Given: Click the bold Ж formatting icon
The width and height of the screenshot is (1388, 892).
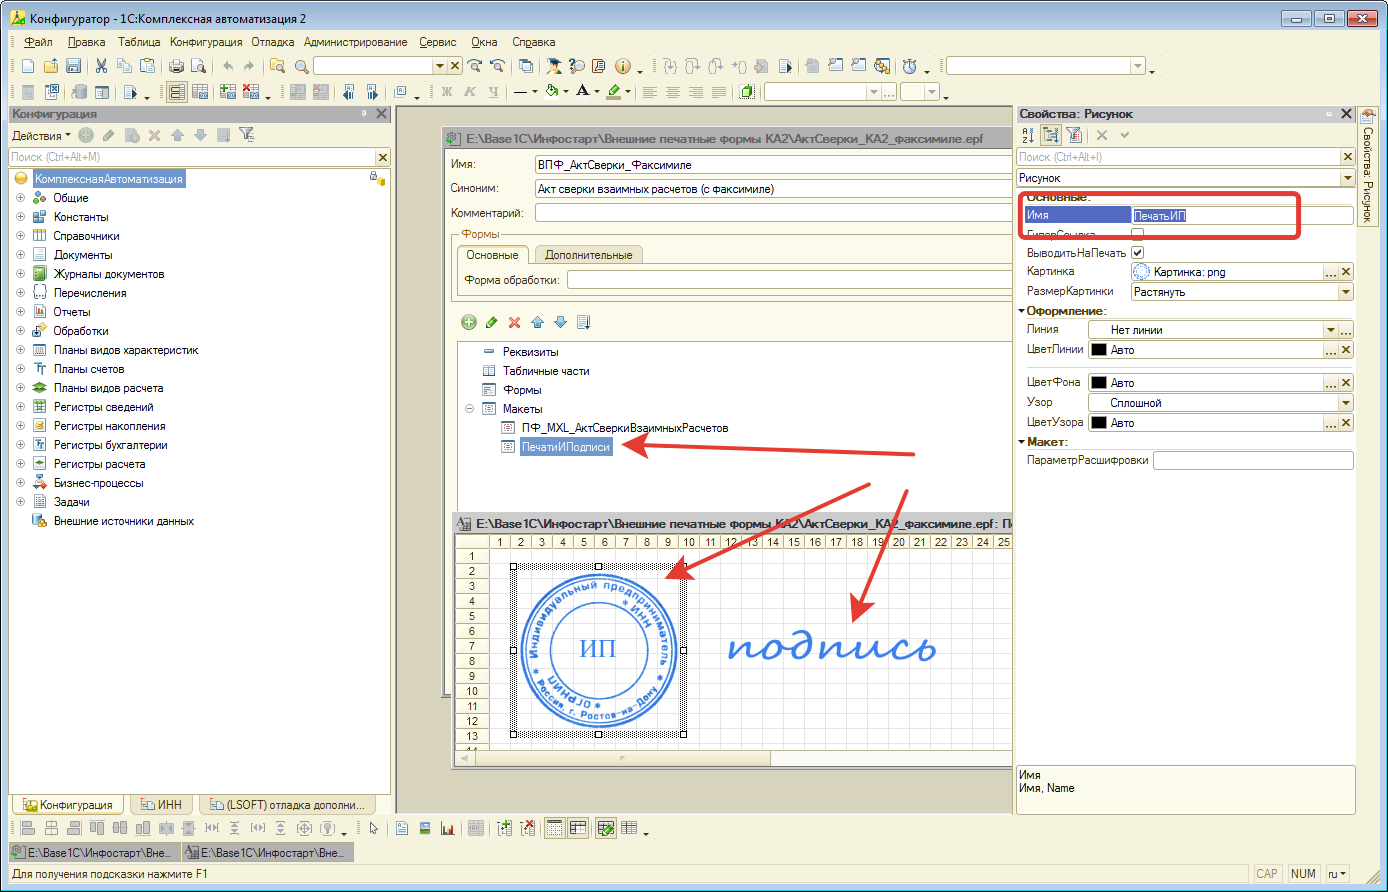Looking at the screenshot, I should click(447, 92).
